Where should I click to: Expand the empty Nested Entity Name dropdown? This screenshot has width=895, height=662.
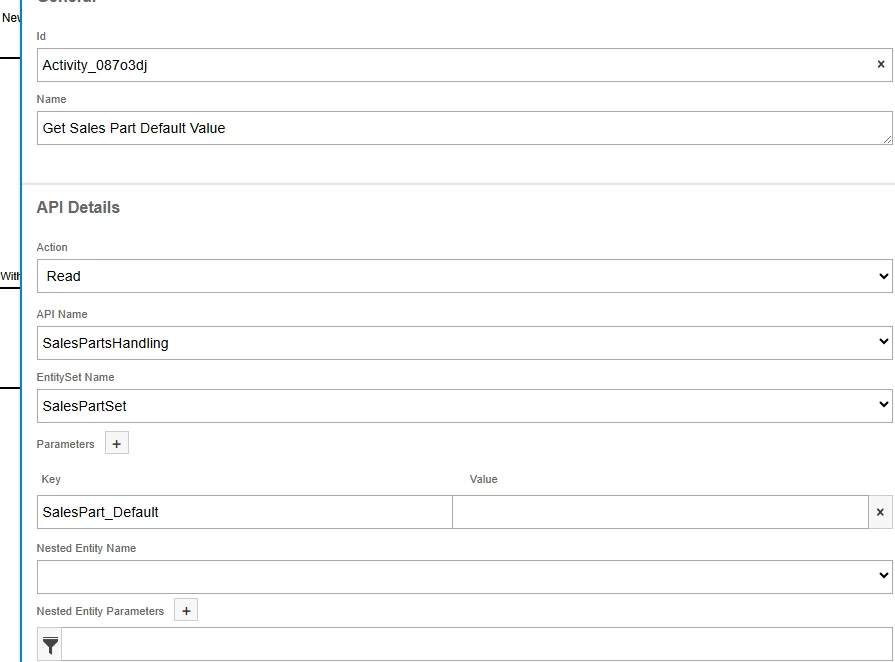464,576
